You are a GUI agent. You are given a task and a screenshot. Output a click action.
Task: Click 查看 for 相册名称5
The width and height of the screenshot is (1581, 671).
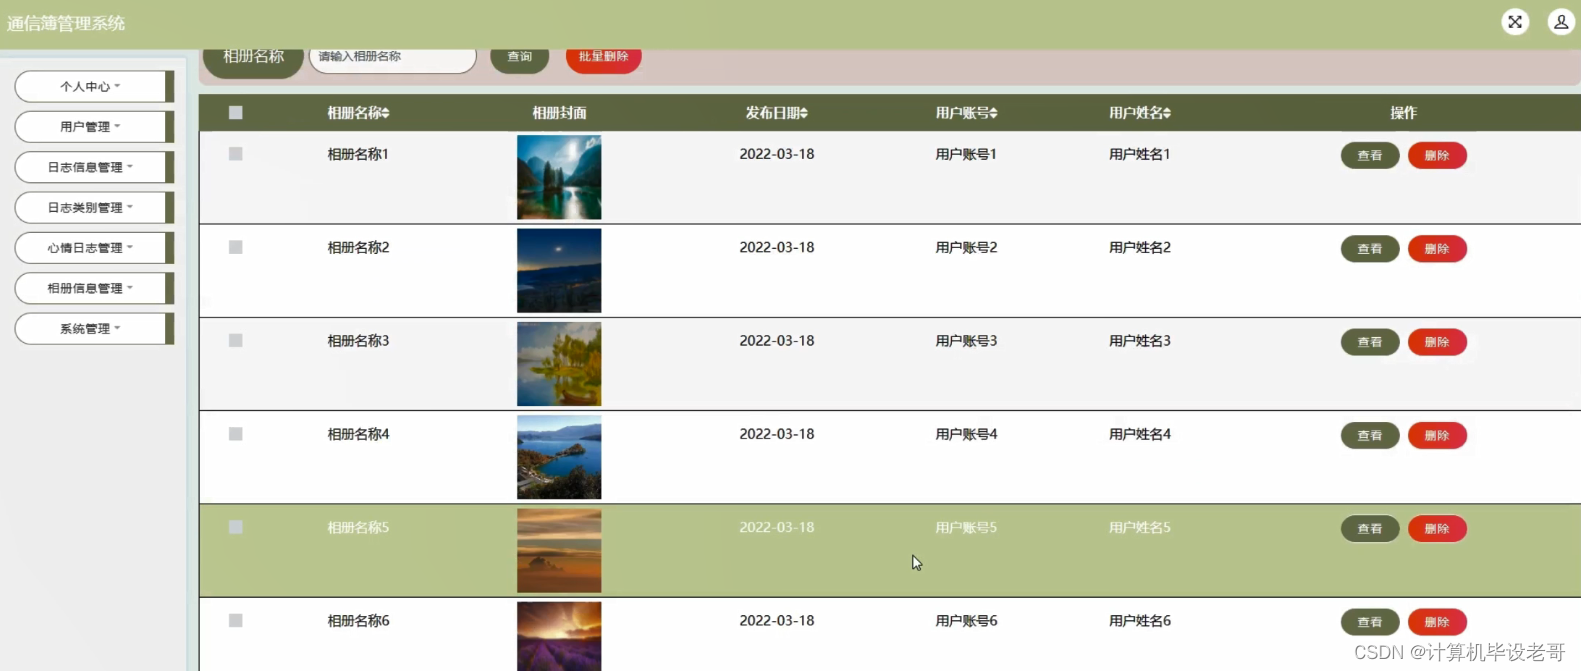click(1370, 529)
